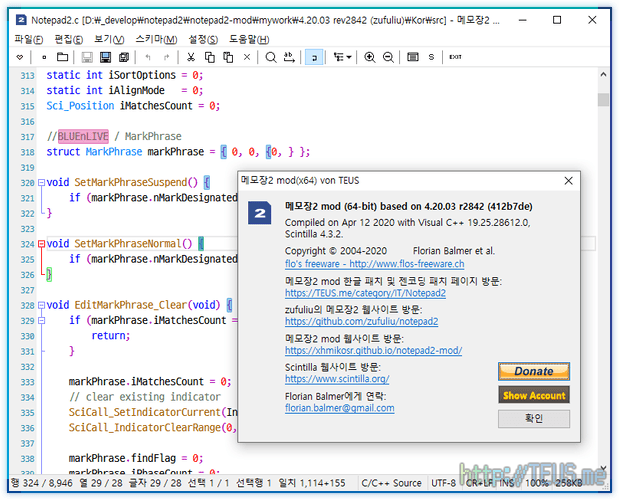Open the github zufuliu notepad2 link
The image size is (619, 500).
361,321
